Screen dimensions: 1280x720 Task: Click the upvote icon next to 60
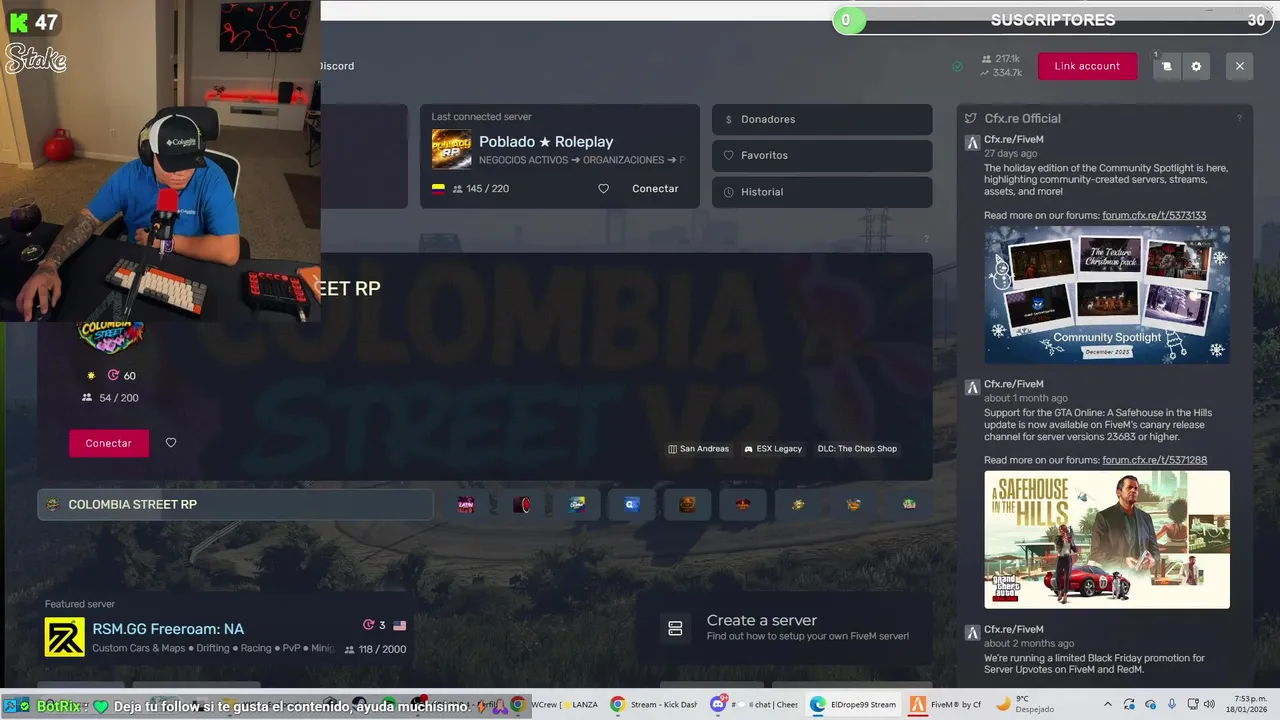coord(113,376)
